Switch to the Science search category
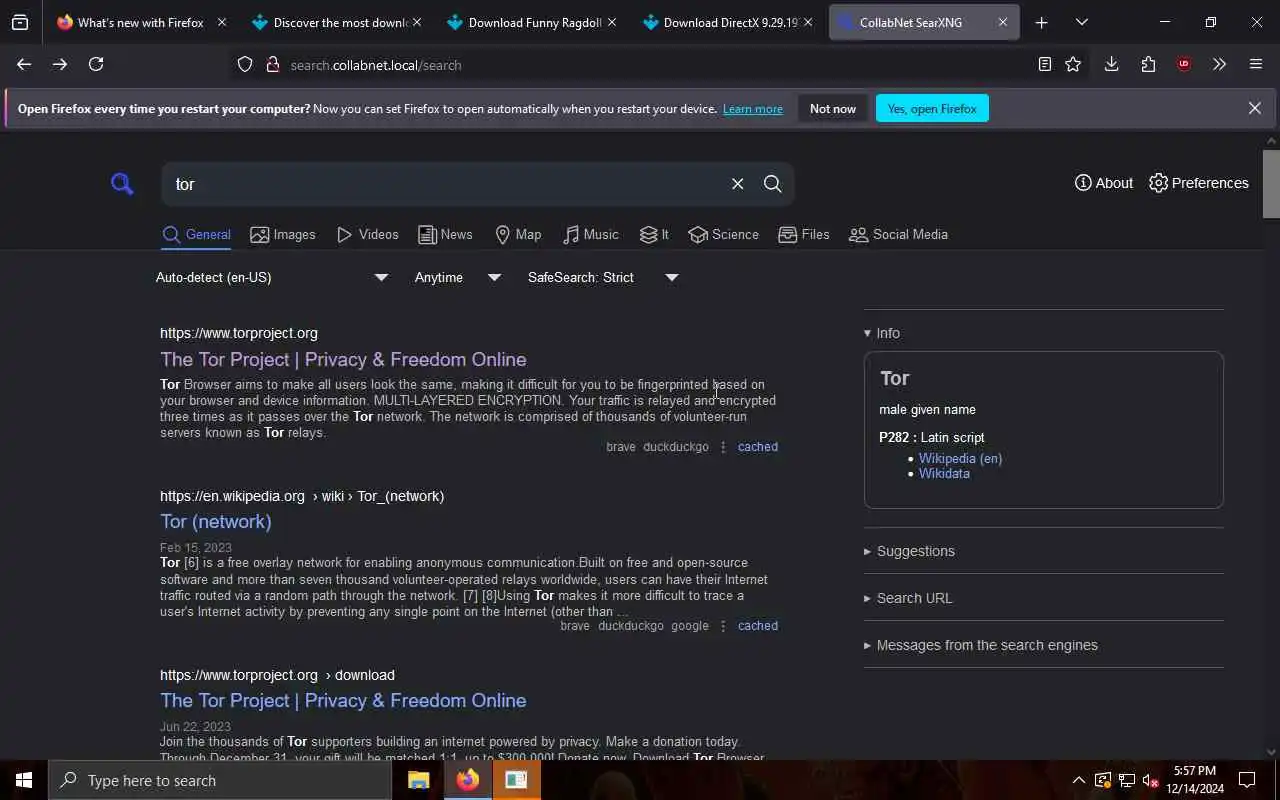Image resolution: width=1280 pixels, height=800 pixels. [724, 234]
